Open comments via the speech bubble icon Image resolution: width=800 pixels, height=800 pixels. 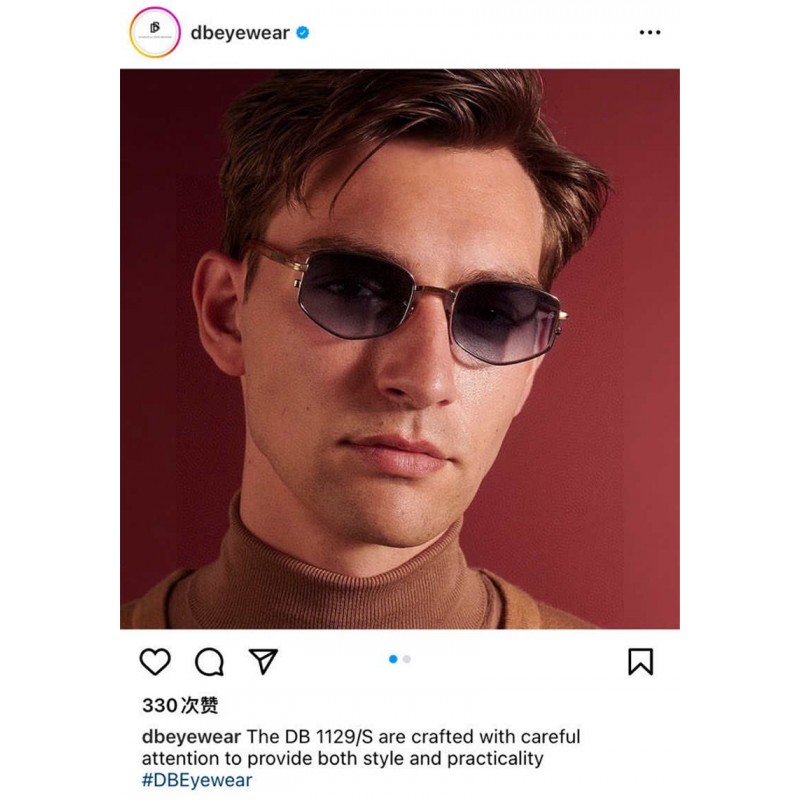209,662
